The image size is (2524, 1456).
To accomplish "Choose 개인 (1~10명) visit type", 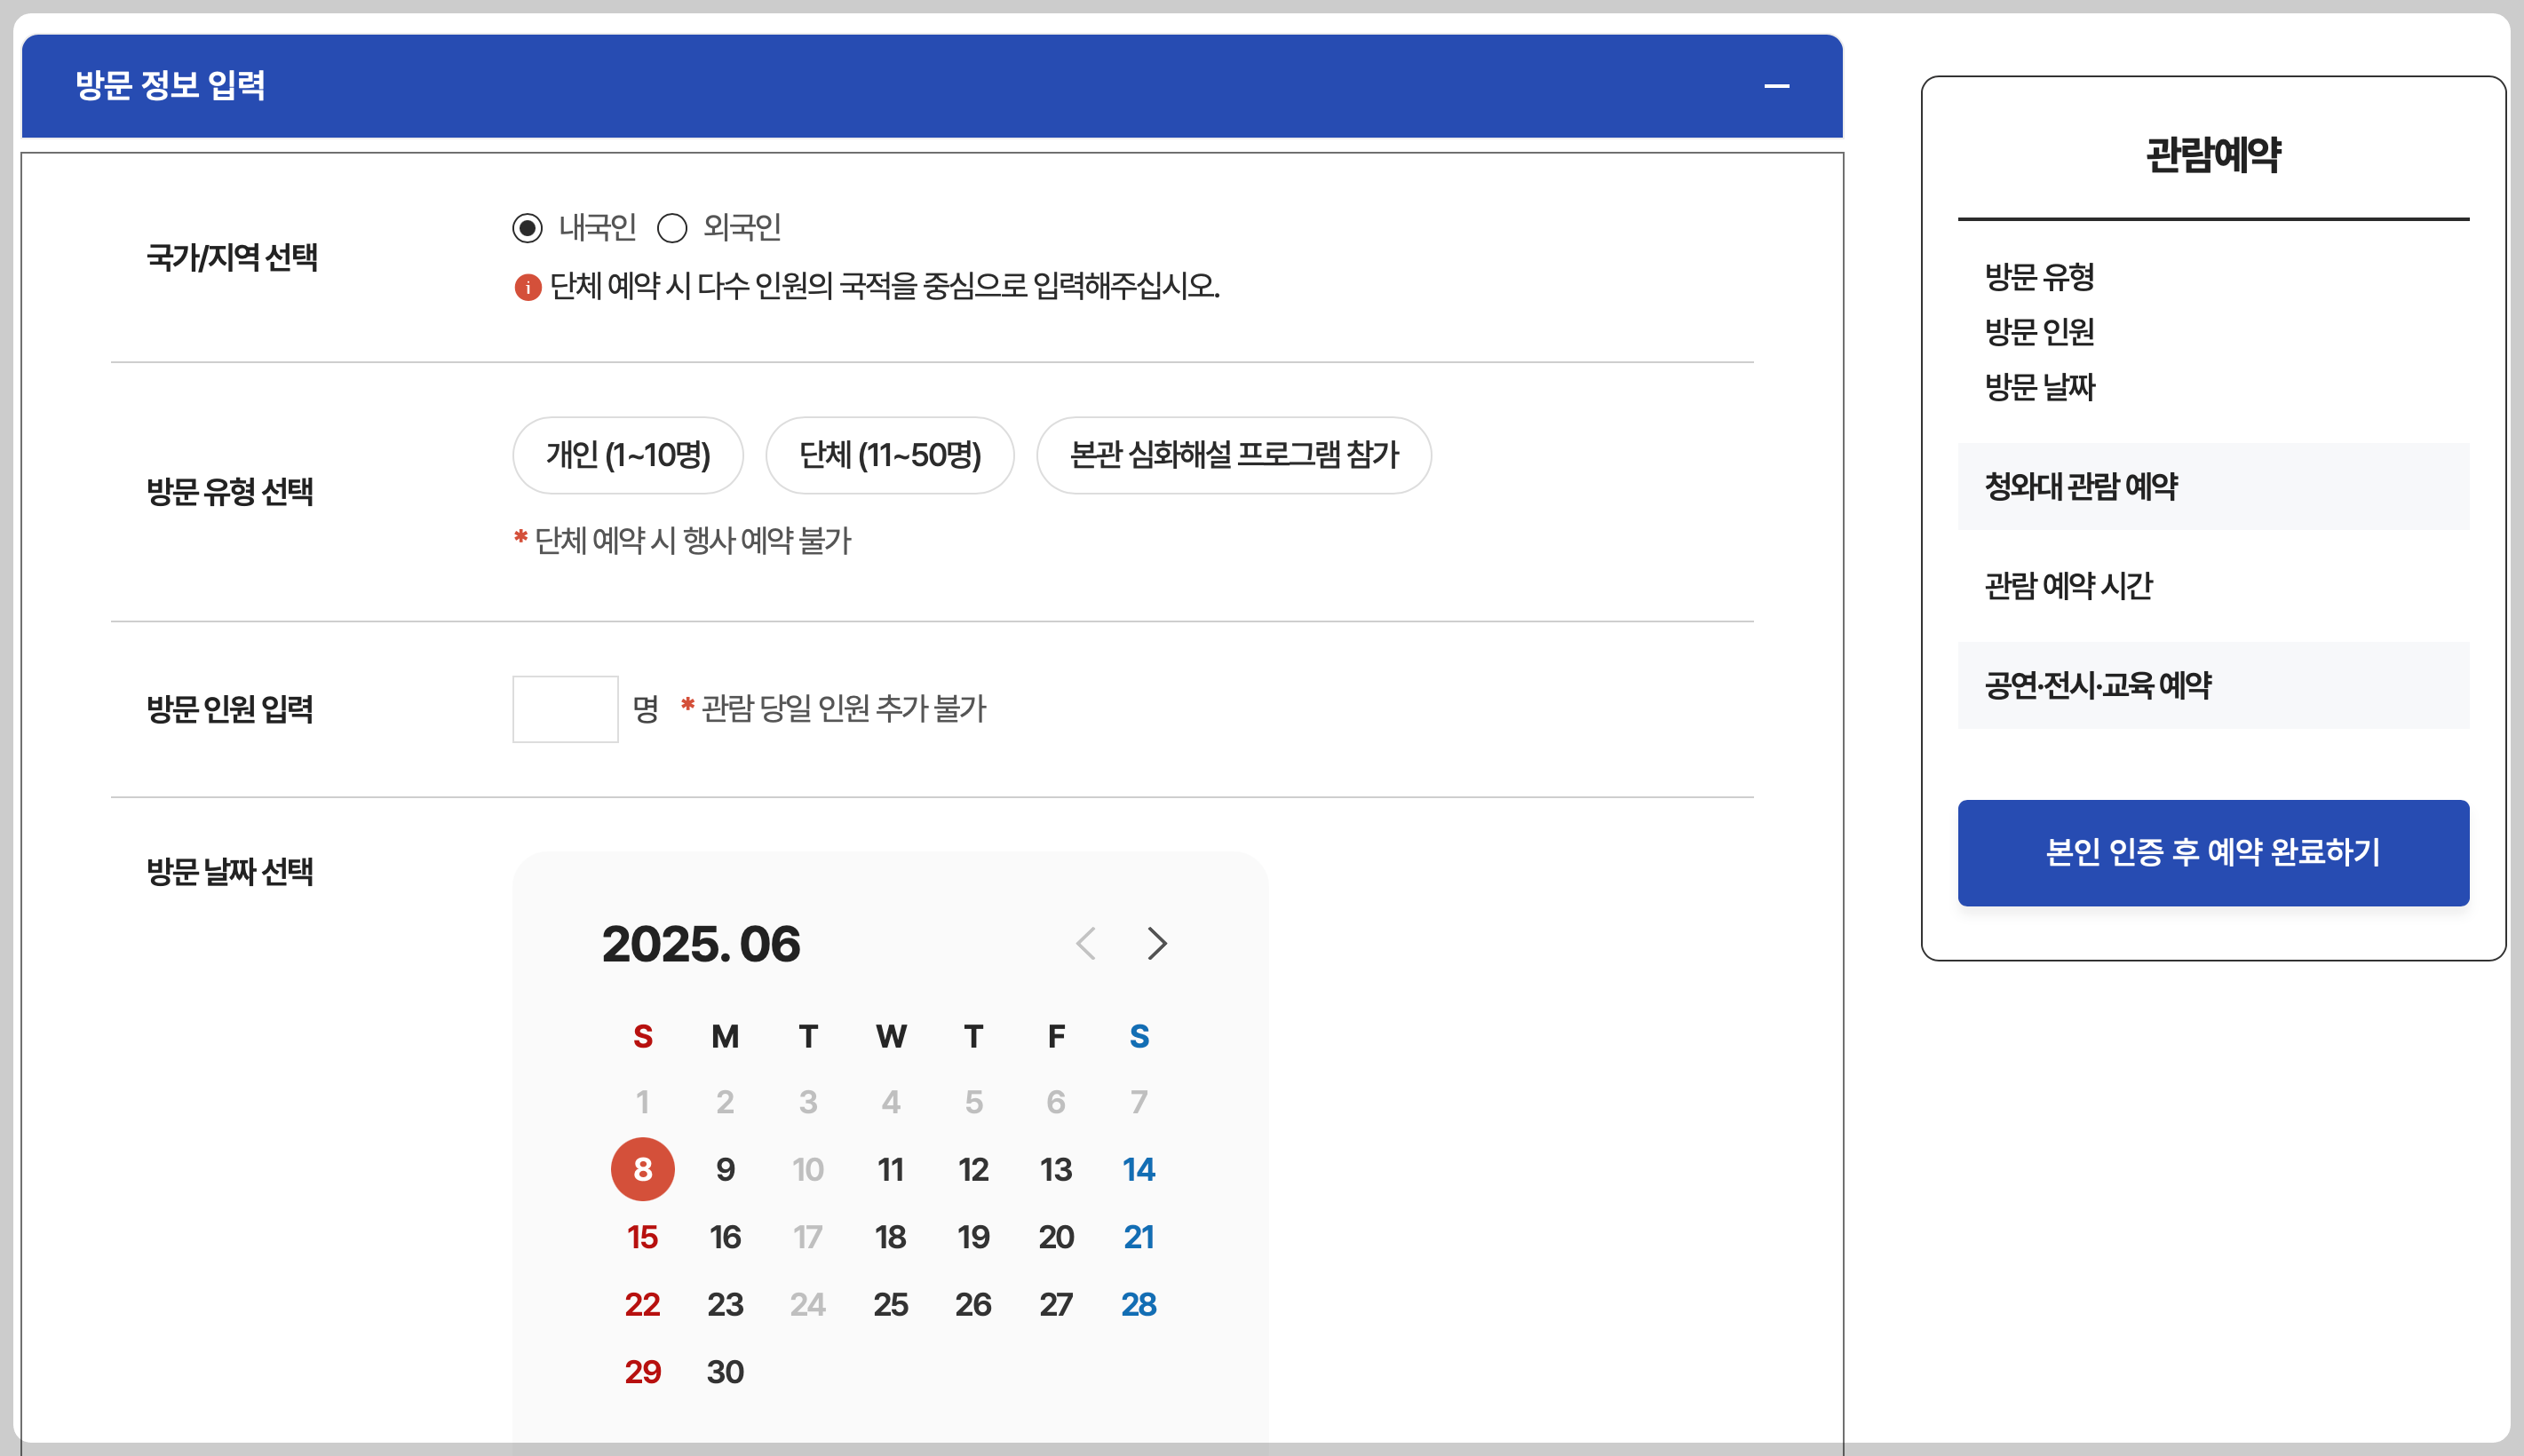I will (628, 455).
